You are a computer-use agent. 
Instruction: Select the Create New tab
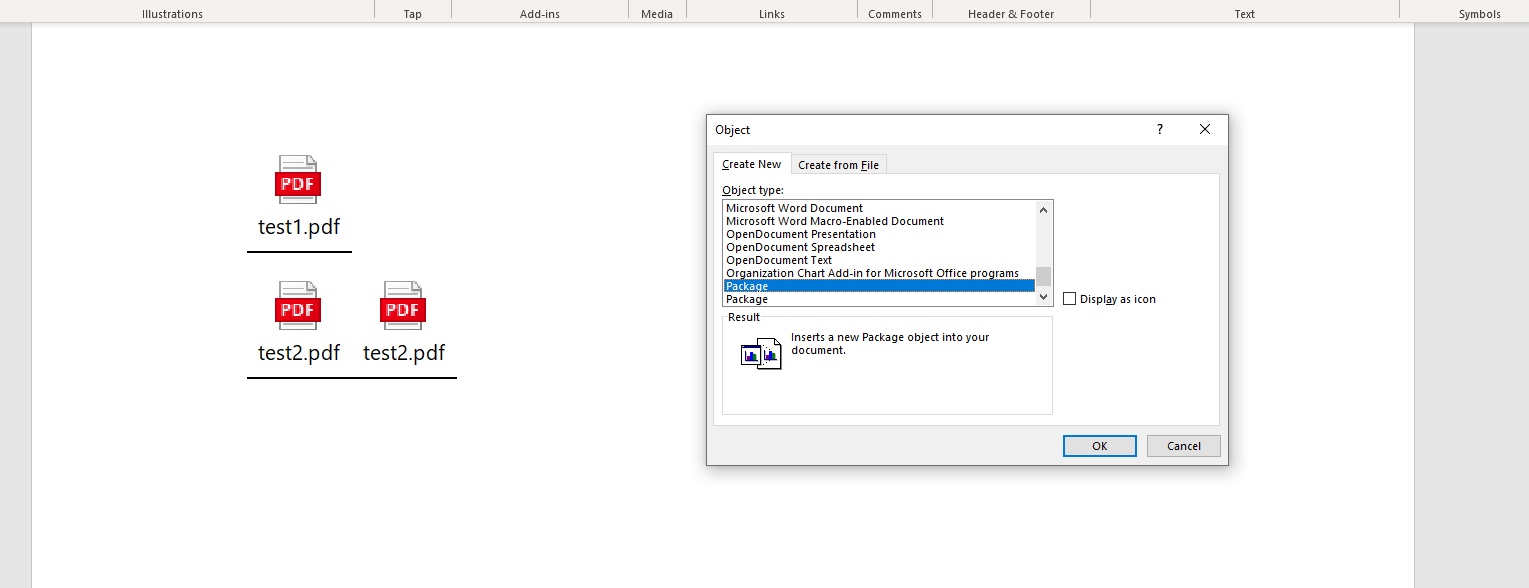pyautogui.click(x=751, y=164)
